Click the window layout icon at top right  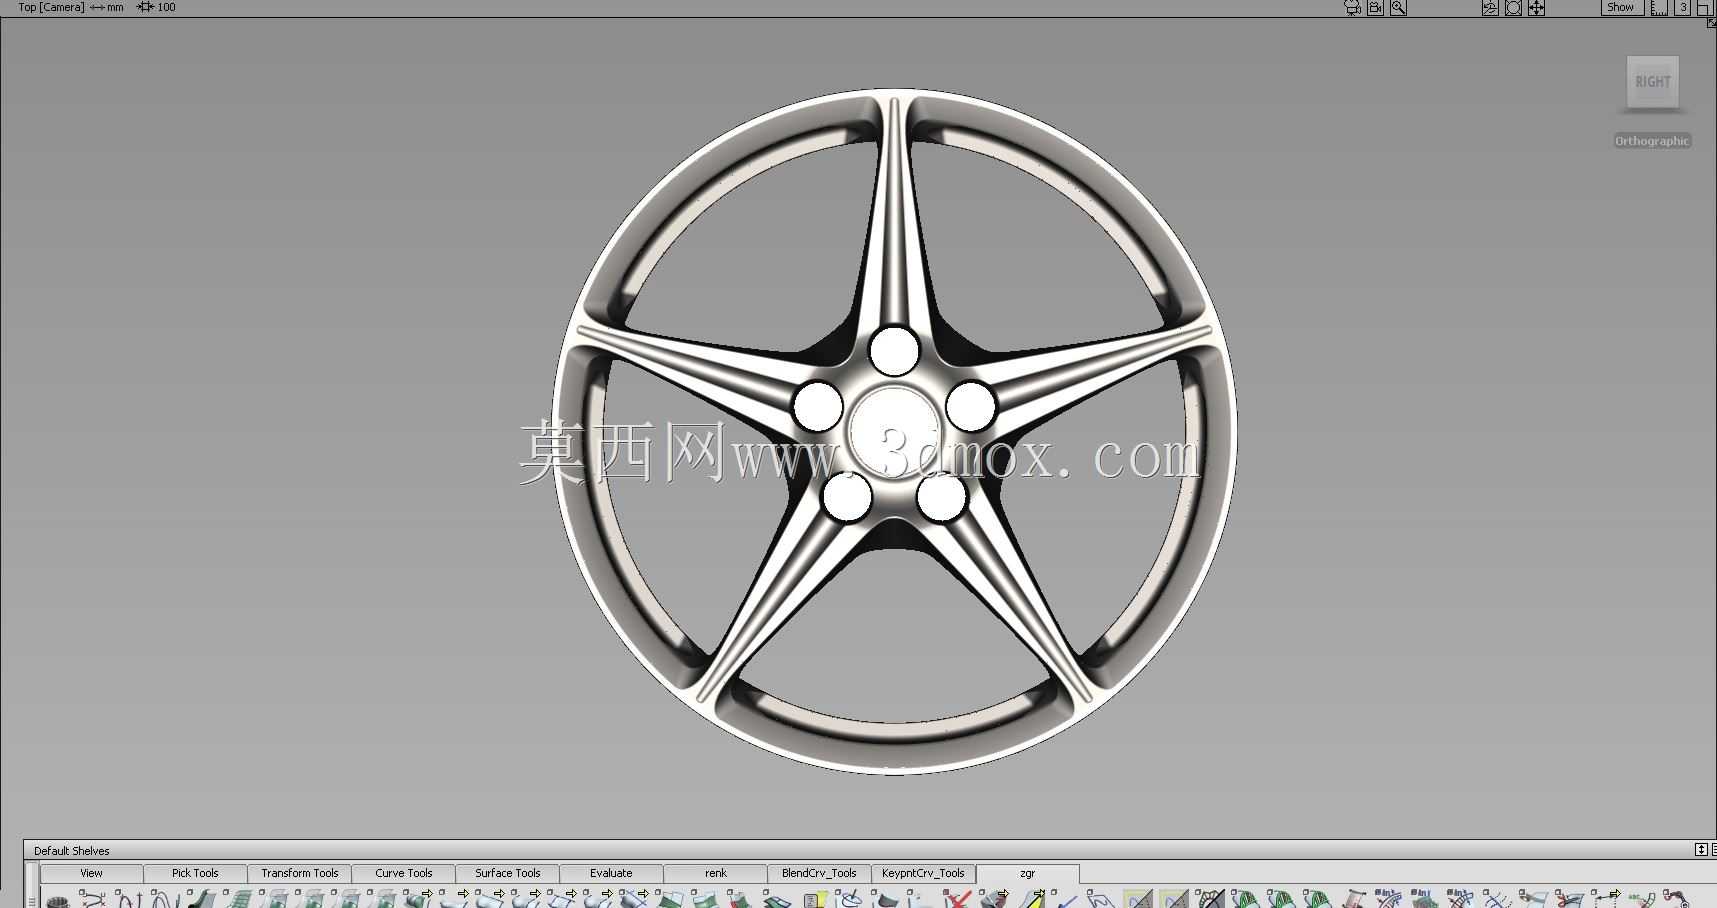[1704, 8]
